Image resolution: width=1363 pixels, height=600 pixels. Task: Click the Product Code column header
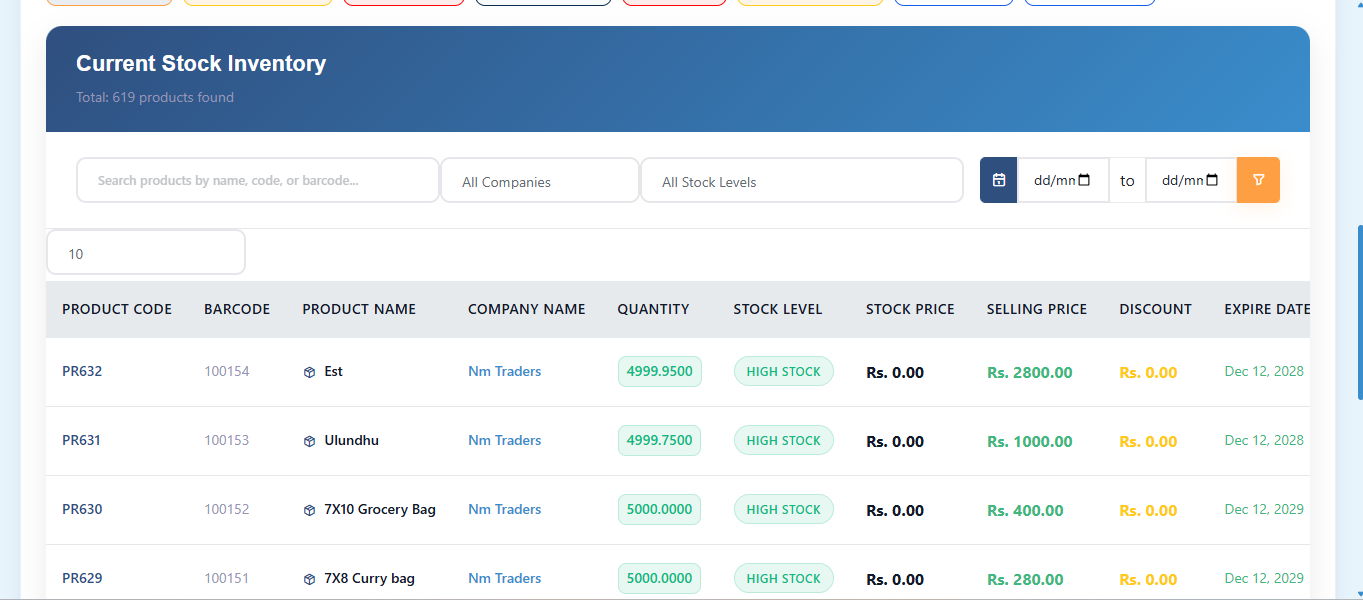tap(117, 309)
